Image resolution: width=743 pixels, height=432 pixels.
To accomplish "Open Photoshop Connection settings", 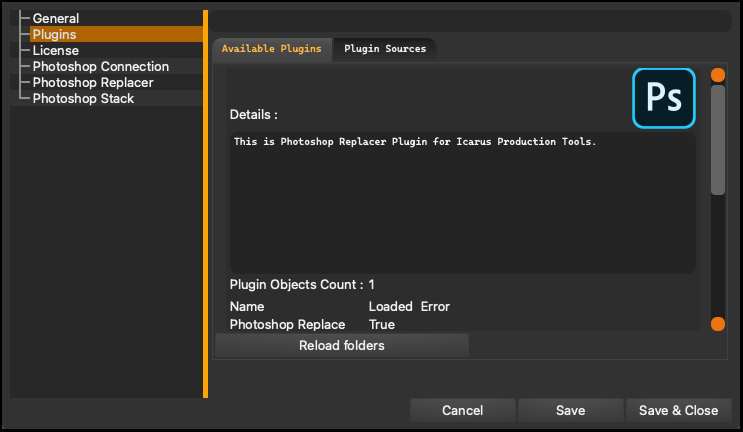I will [x=100, y=66].
